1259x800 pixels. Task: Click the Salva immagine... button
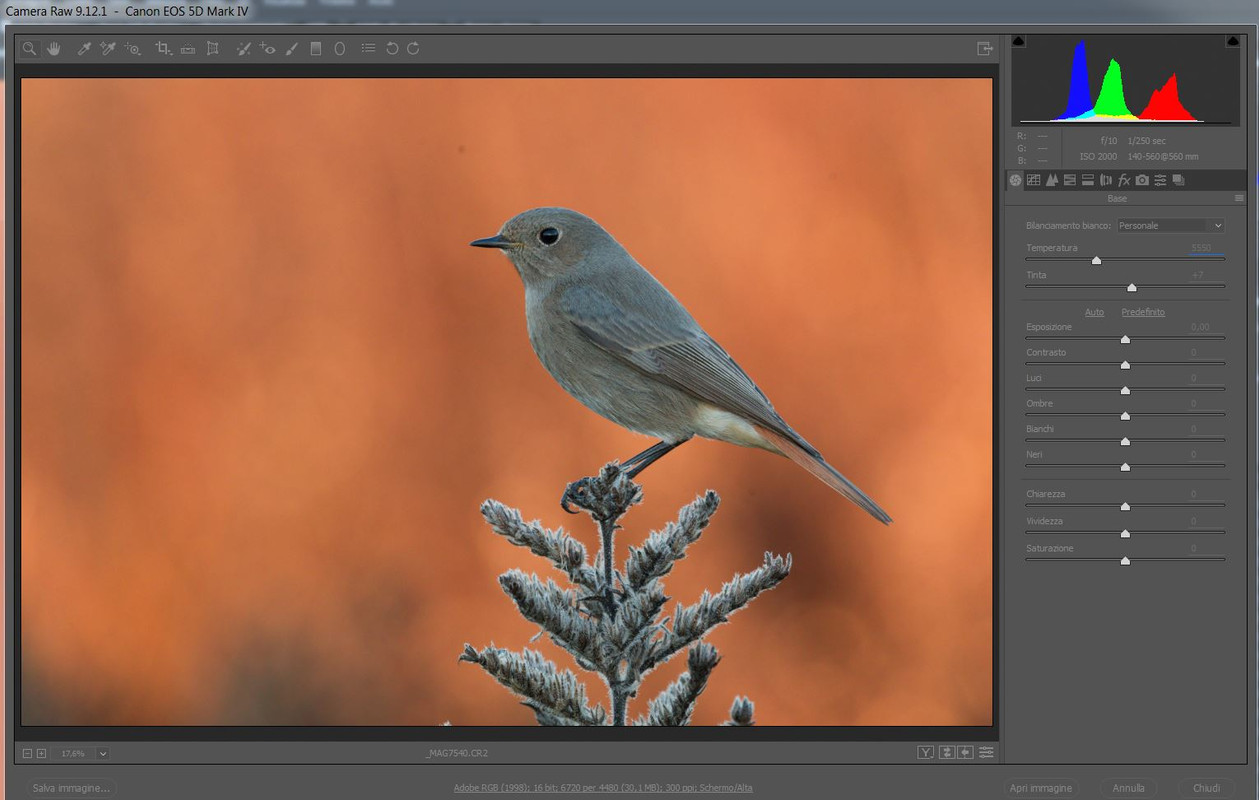pos(71,788)
